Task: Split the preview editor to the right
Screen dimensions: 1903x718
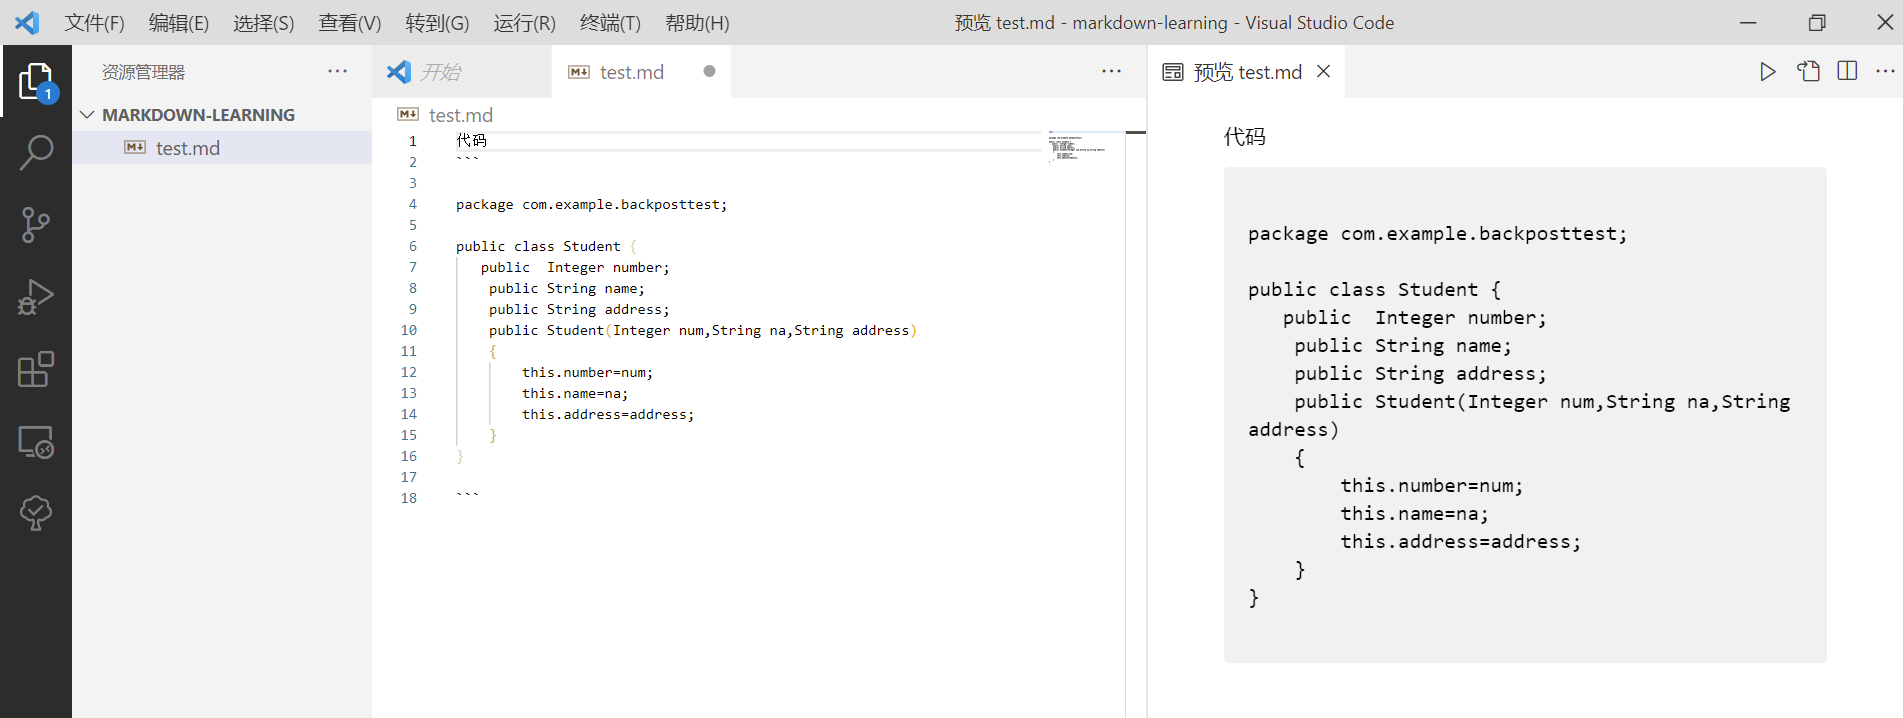Action: click(1847, 71)
